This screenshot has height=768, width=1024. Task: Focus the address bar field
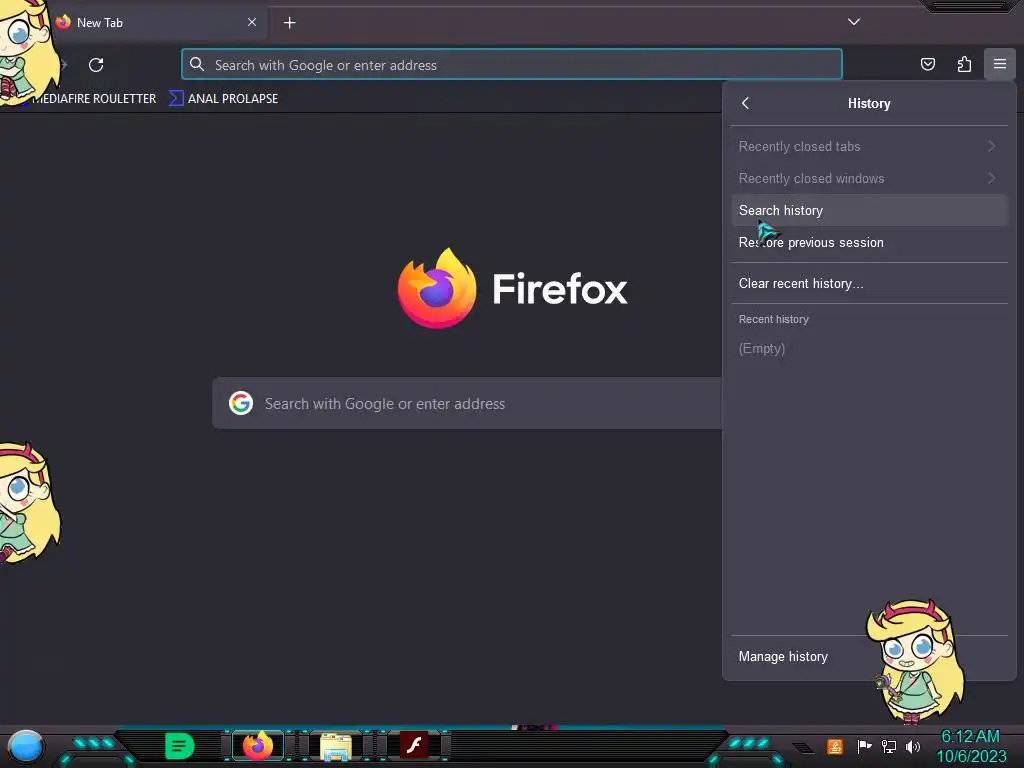pyautogui.click(x=511, y=65)
